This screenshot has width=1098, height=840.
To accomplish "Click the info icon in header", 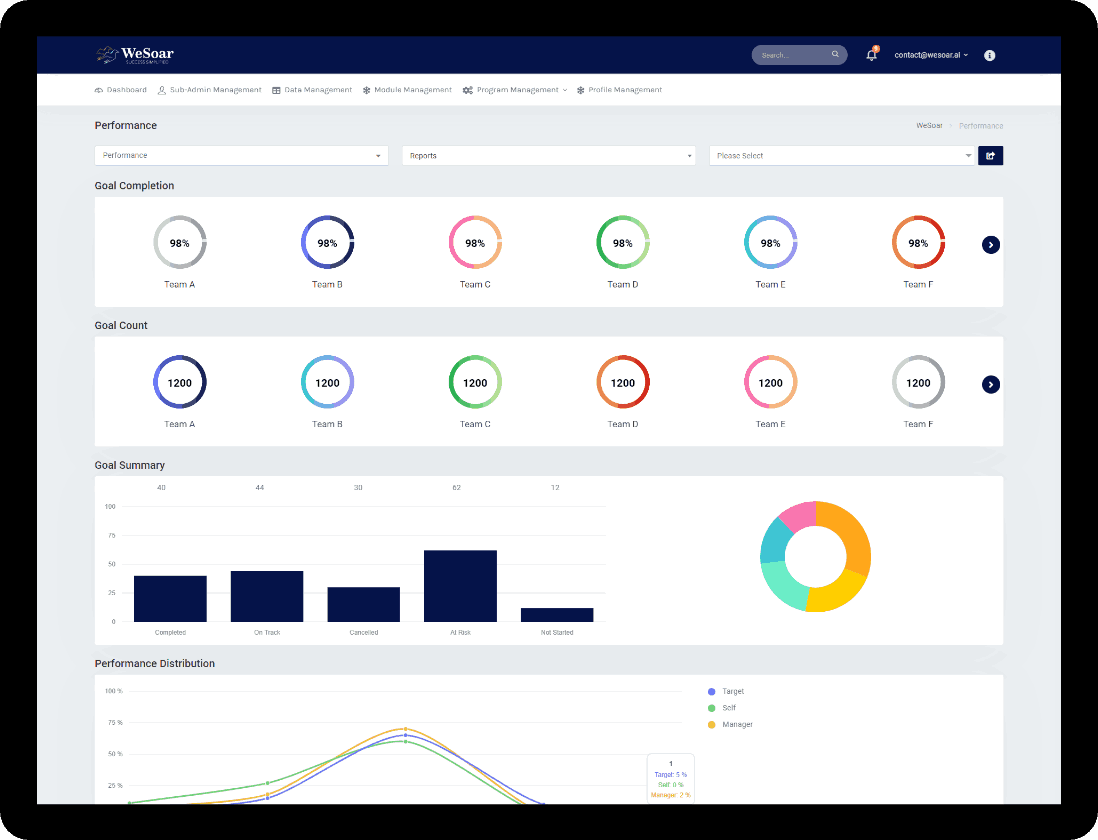I will [x=989, y=55].
